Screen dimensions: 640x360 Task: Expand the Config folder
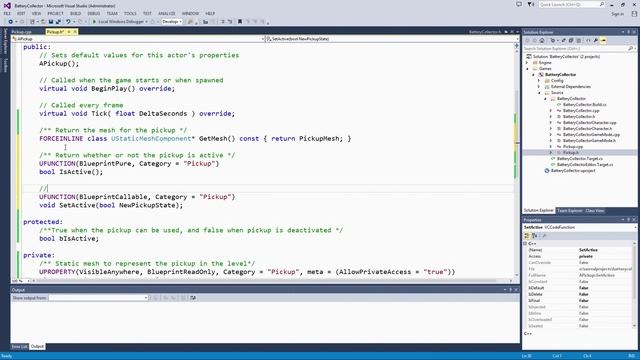tap(539, 80)
